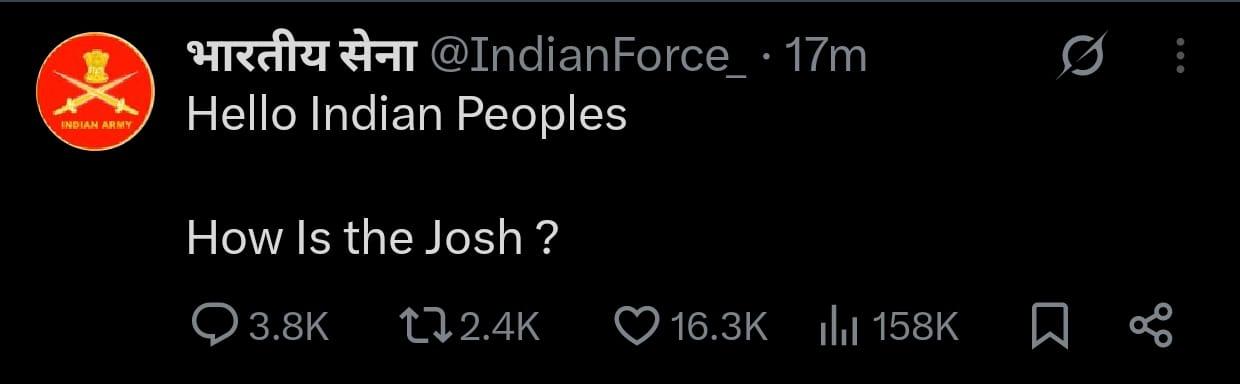Open the share icon for this tweet

tap(1150, 327)
